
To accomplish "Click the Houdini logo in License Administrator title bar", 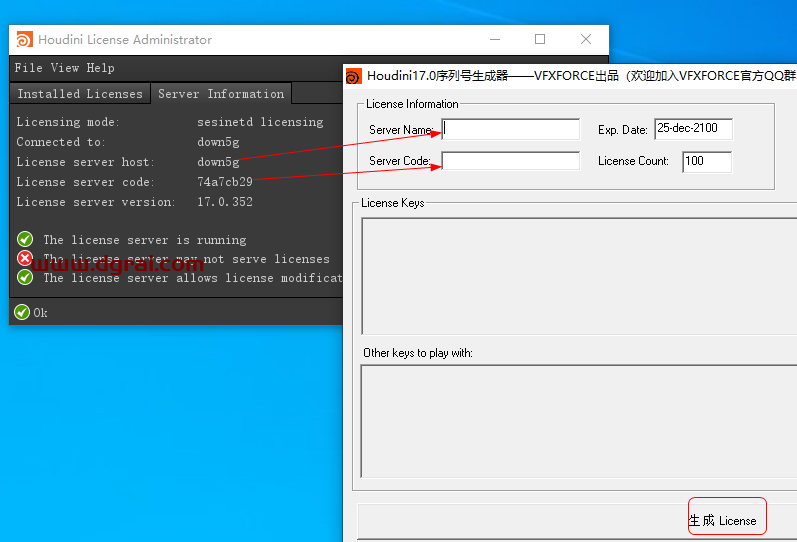I will coord(24,39).
